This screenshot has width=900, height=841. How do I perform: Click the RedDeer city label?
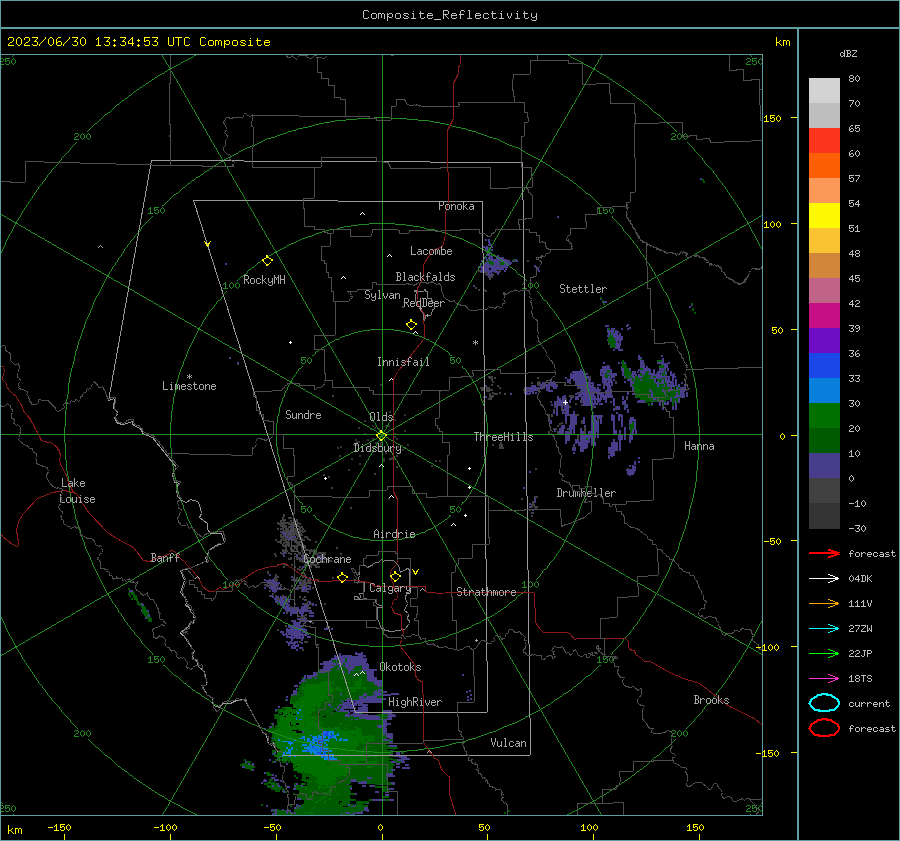coord(424,303)
